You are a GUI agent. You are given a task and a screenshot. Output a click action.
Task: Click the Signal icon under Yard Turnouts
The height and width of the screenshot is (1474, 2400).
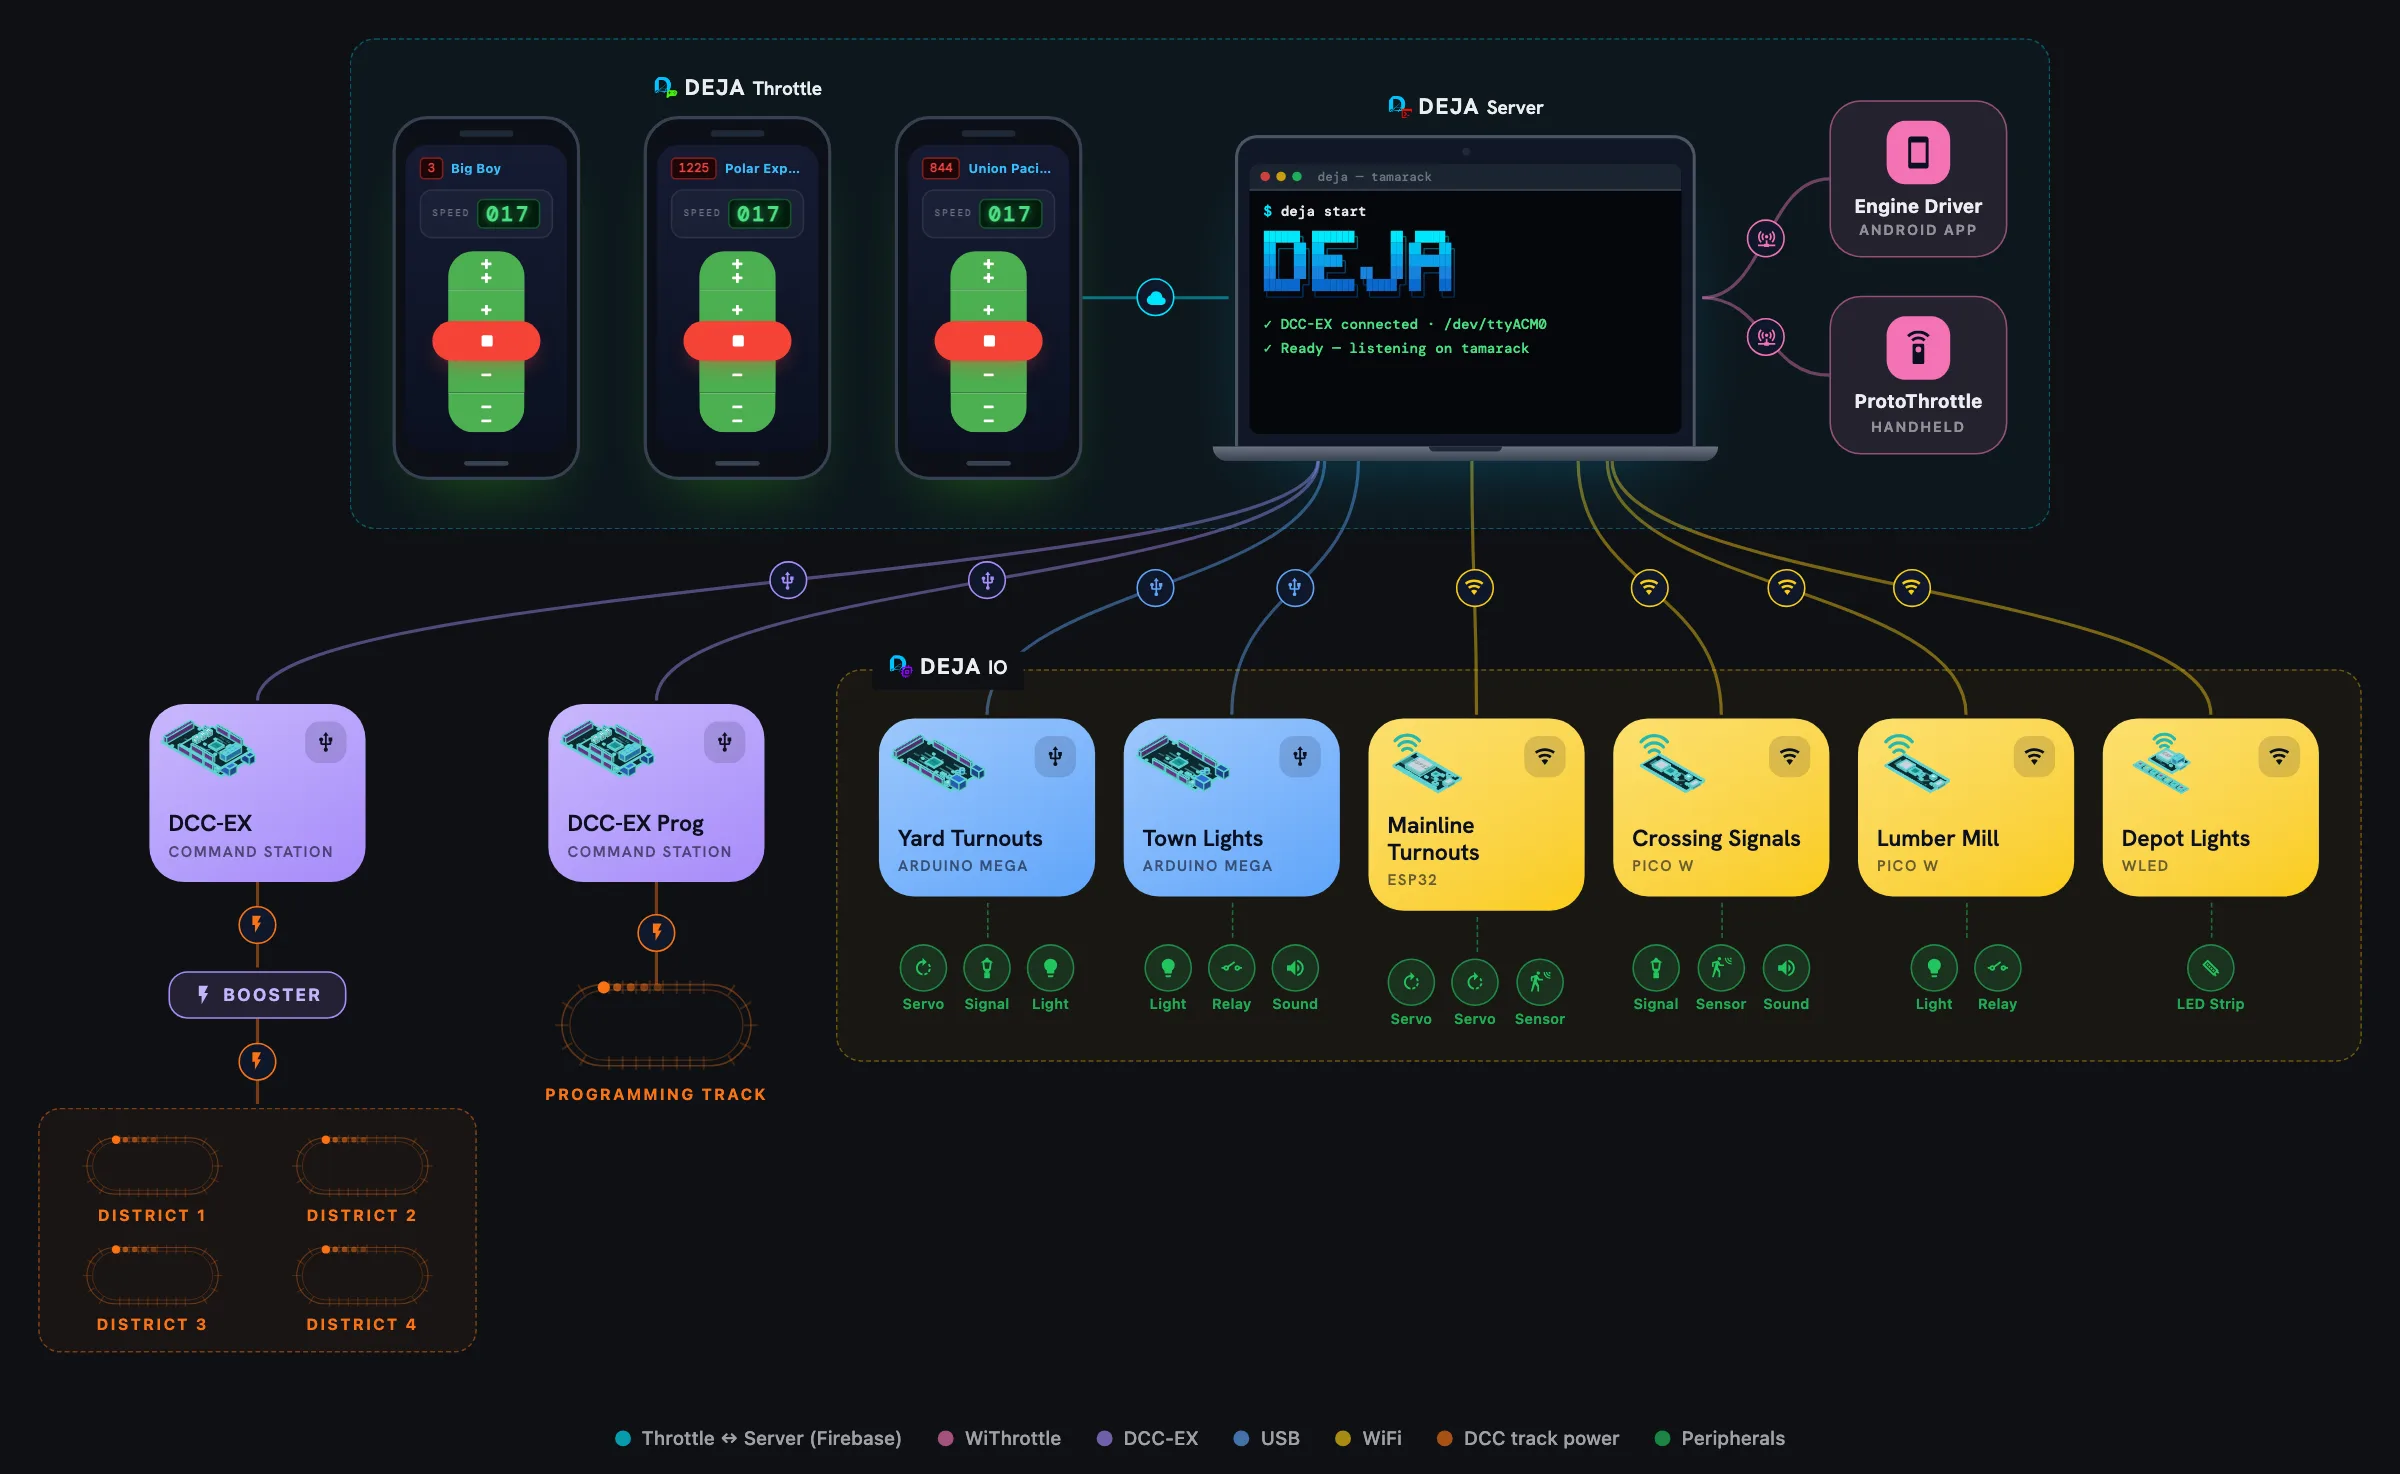986,968
